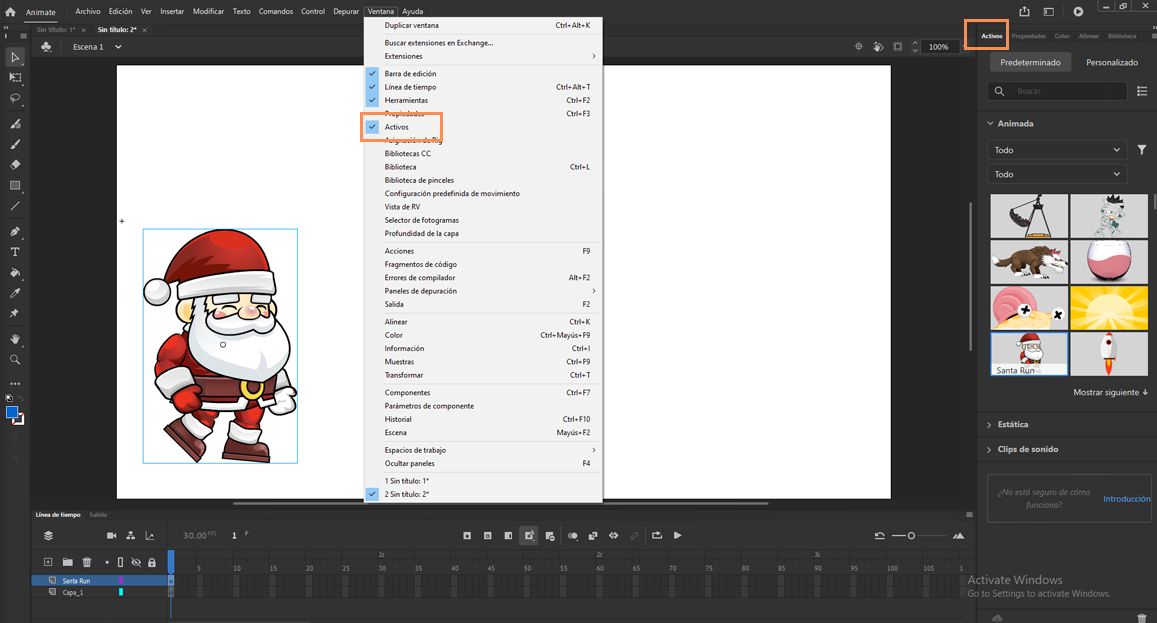Open the Ayuda menu
This screenshot has width=1157, height=623.
click(412, 11)
